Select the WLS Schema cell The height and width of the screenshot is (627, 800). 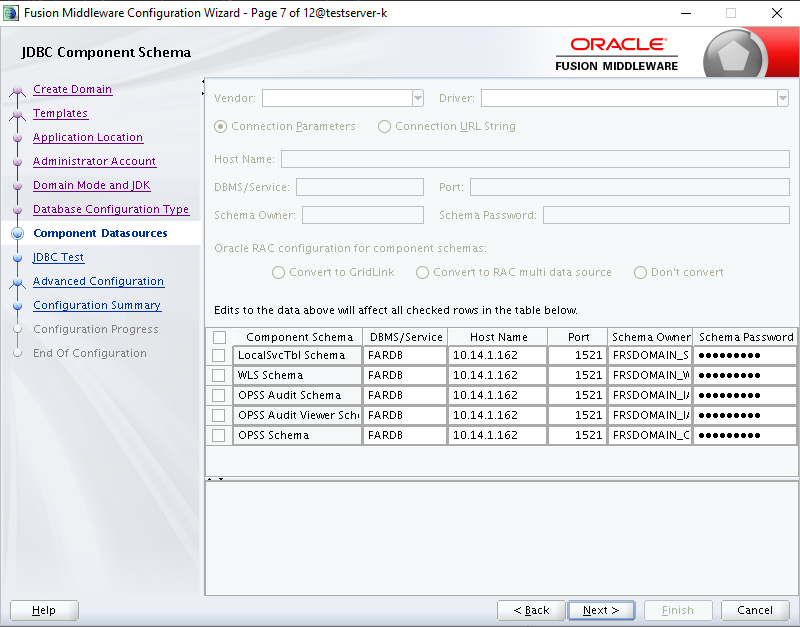[x=298, y=375]
